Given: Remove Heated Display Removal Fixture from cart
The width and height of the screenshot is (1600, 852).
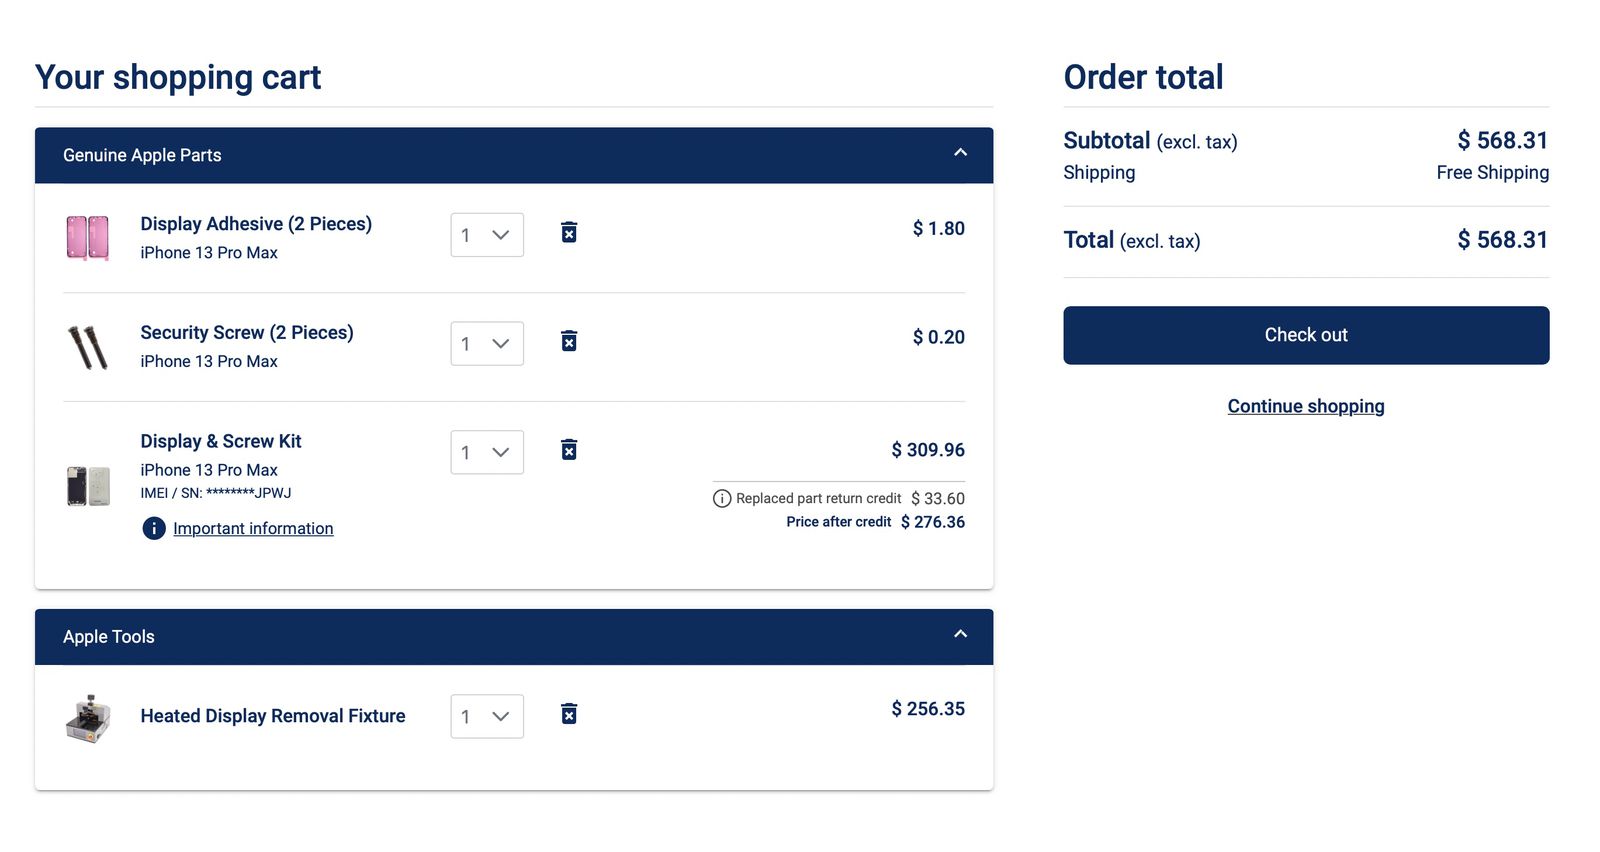Looking at the screenshot, I should pos(568,714).
